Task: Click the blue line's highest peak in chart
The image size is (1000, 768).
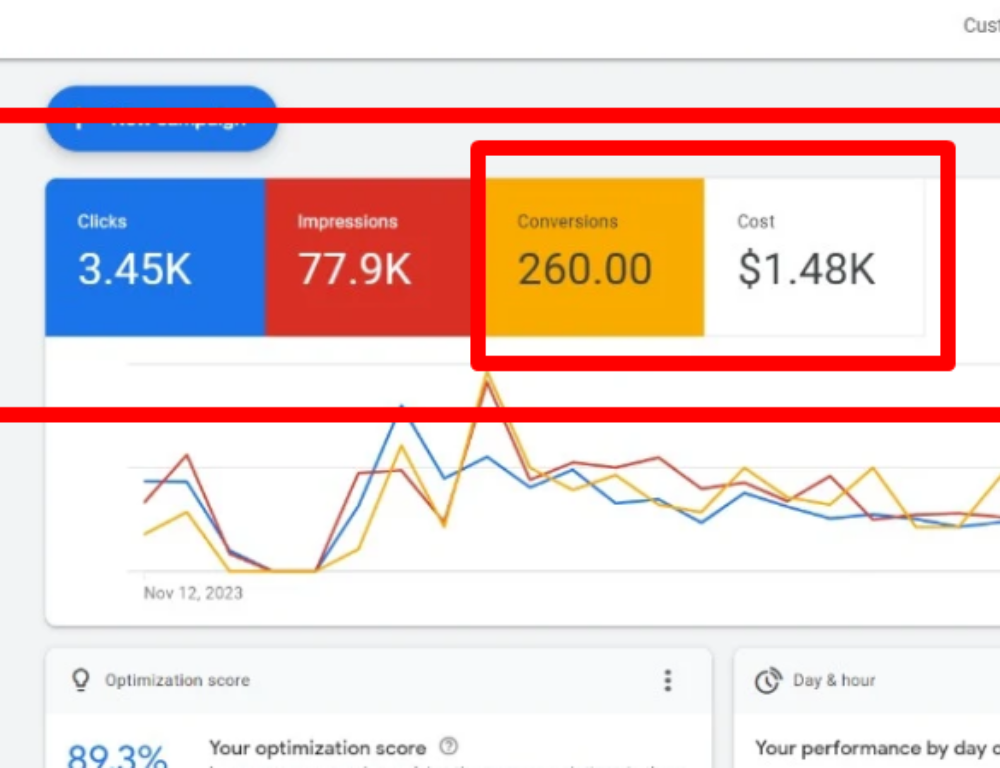Action: 401,407
